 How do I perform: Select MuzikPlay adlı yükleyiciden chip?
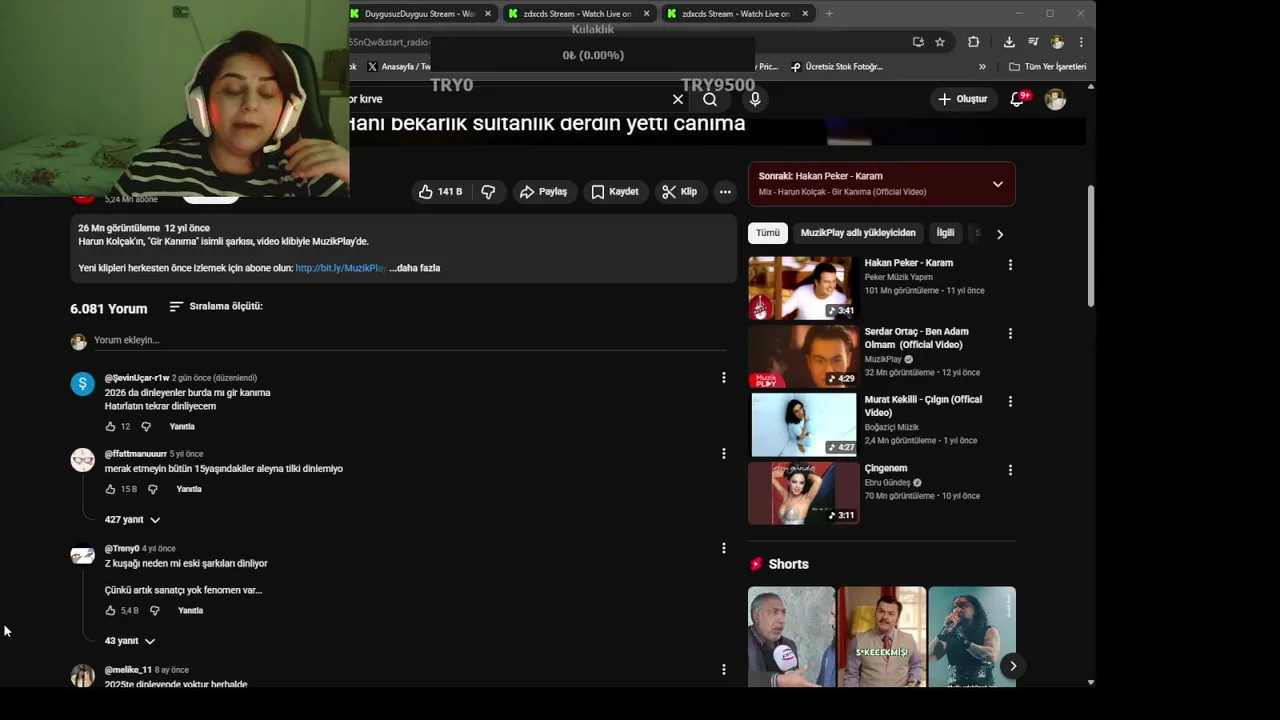(x=858, y=233)
